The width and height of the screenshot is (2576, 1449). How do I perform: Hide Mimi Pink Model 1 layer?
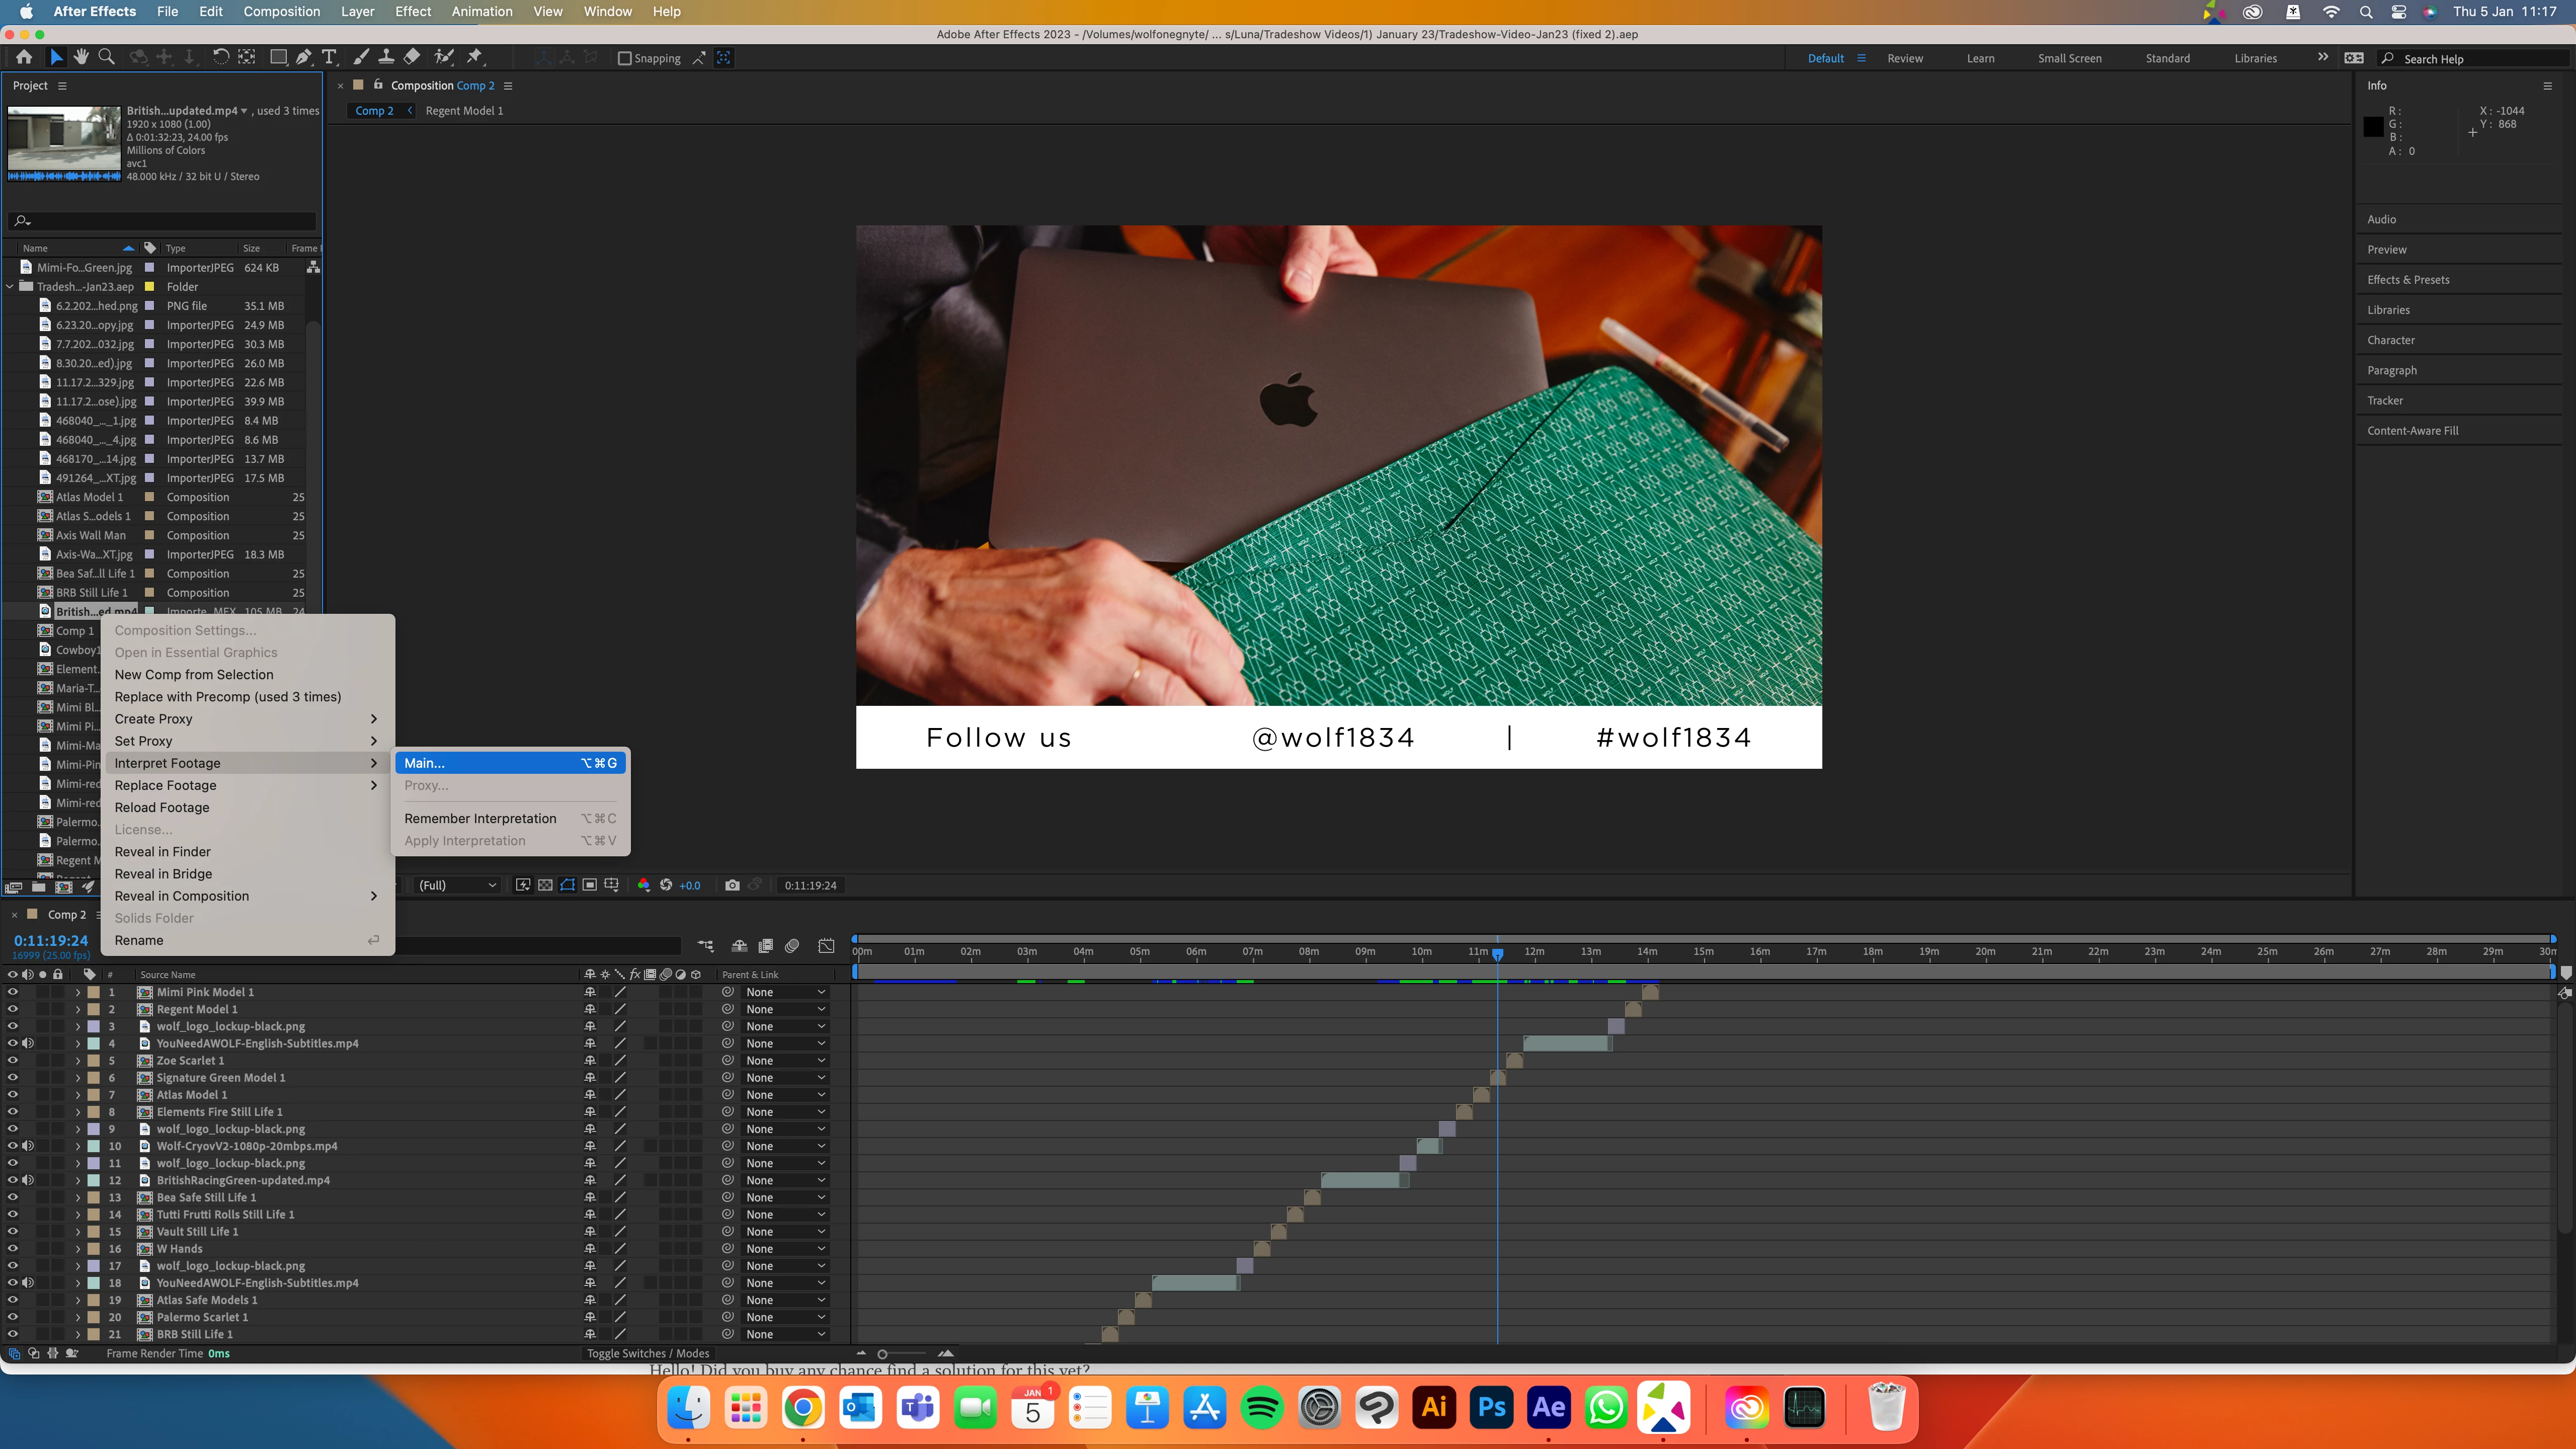(x=13, y=992)
